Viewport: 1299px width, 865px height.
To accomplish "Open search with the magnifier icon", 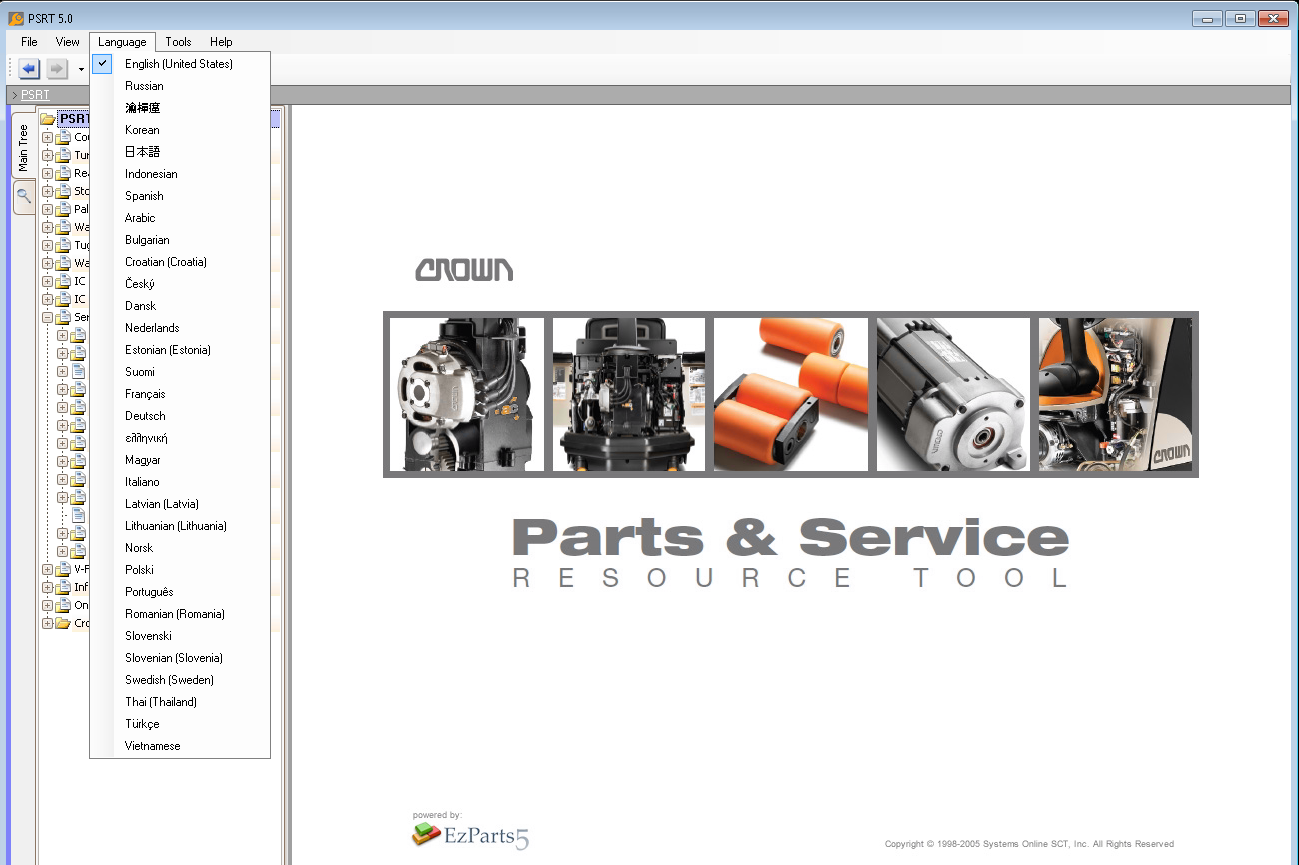I will (23, 197).
